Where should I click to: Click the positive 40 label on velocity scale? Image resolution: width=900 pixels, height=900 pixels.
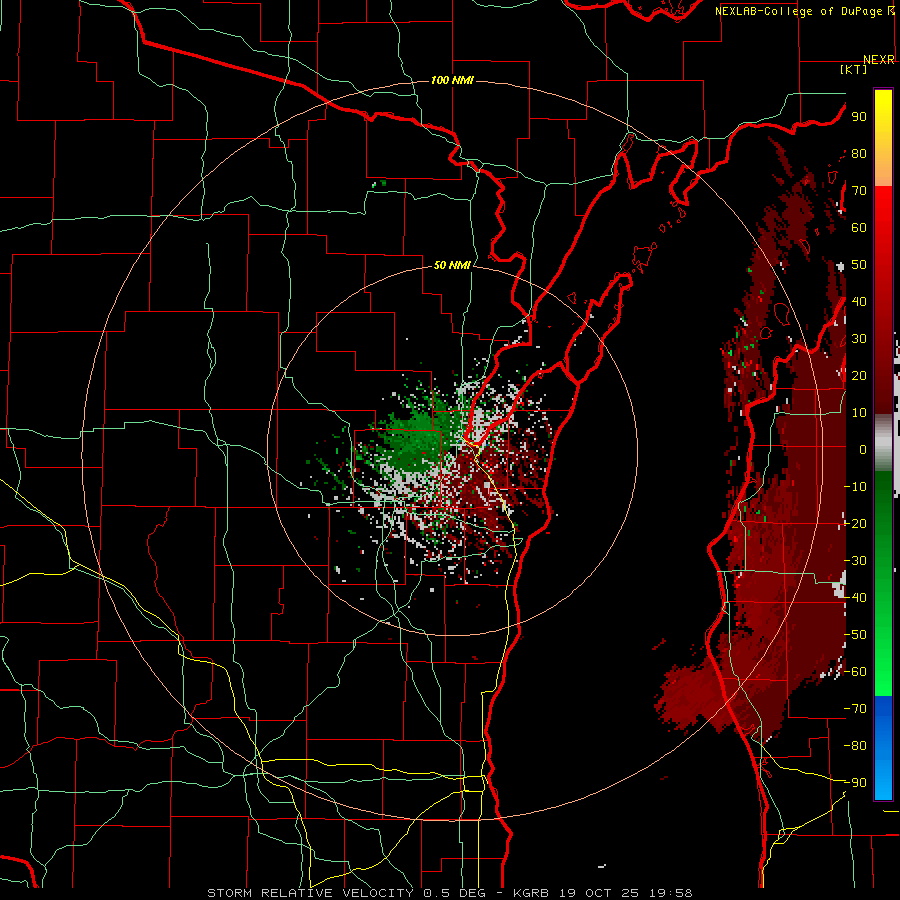pos(859,301)
